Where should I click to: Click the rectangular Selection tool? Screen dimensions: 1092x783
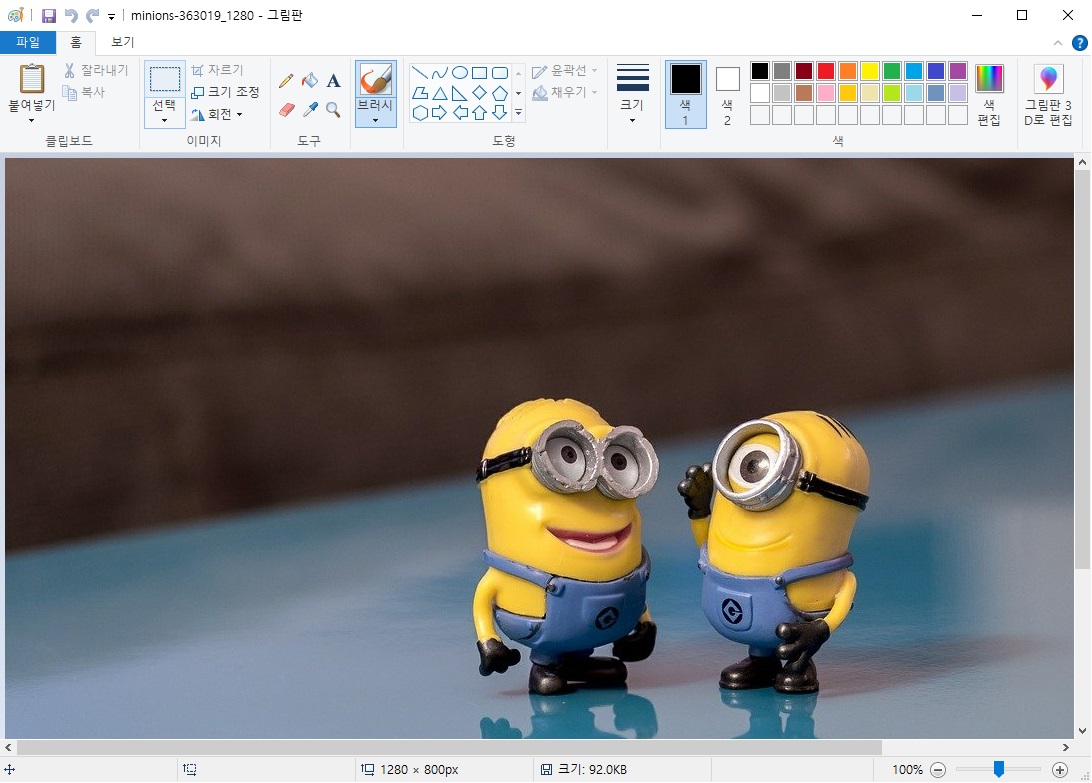click(165, 79)
